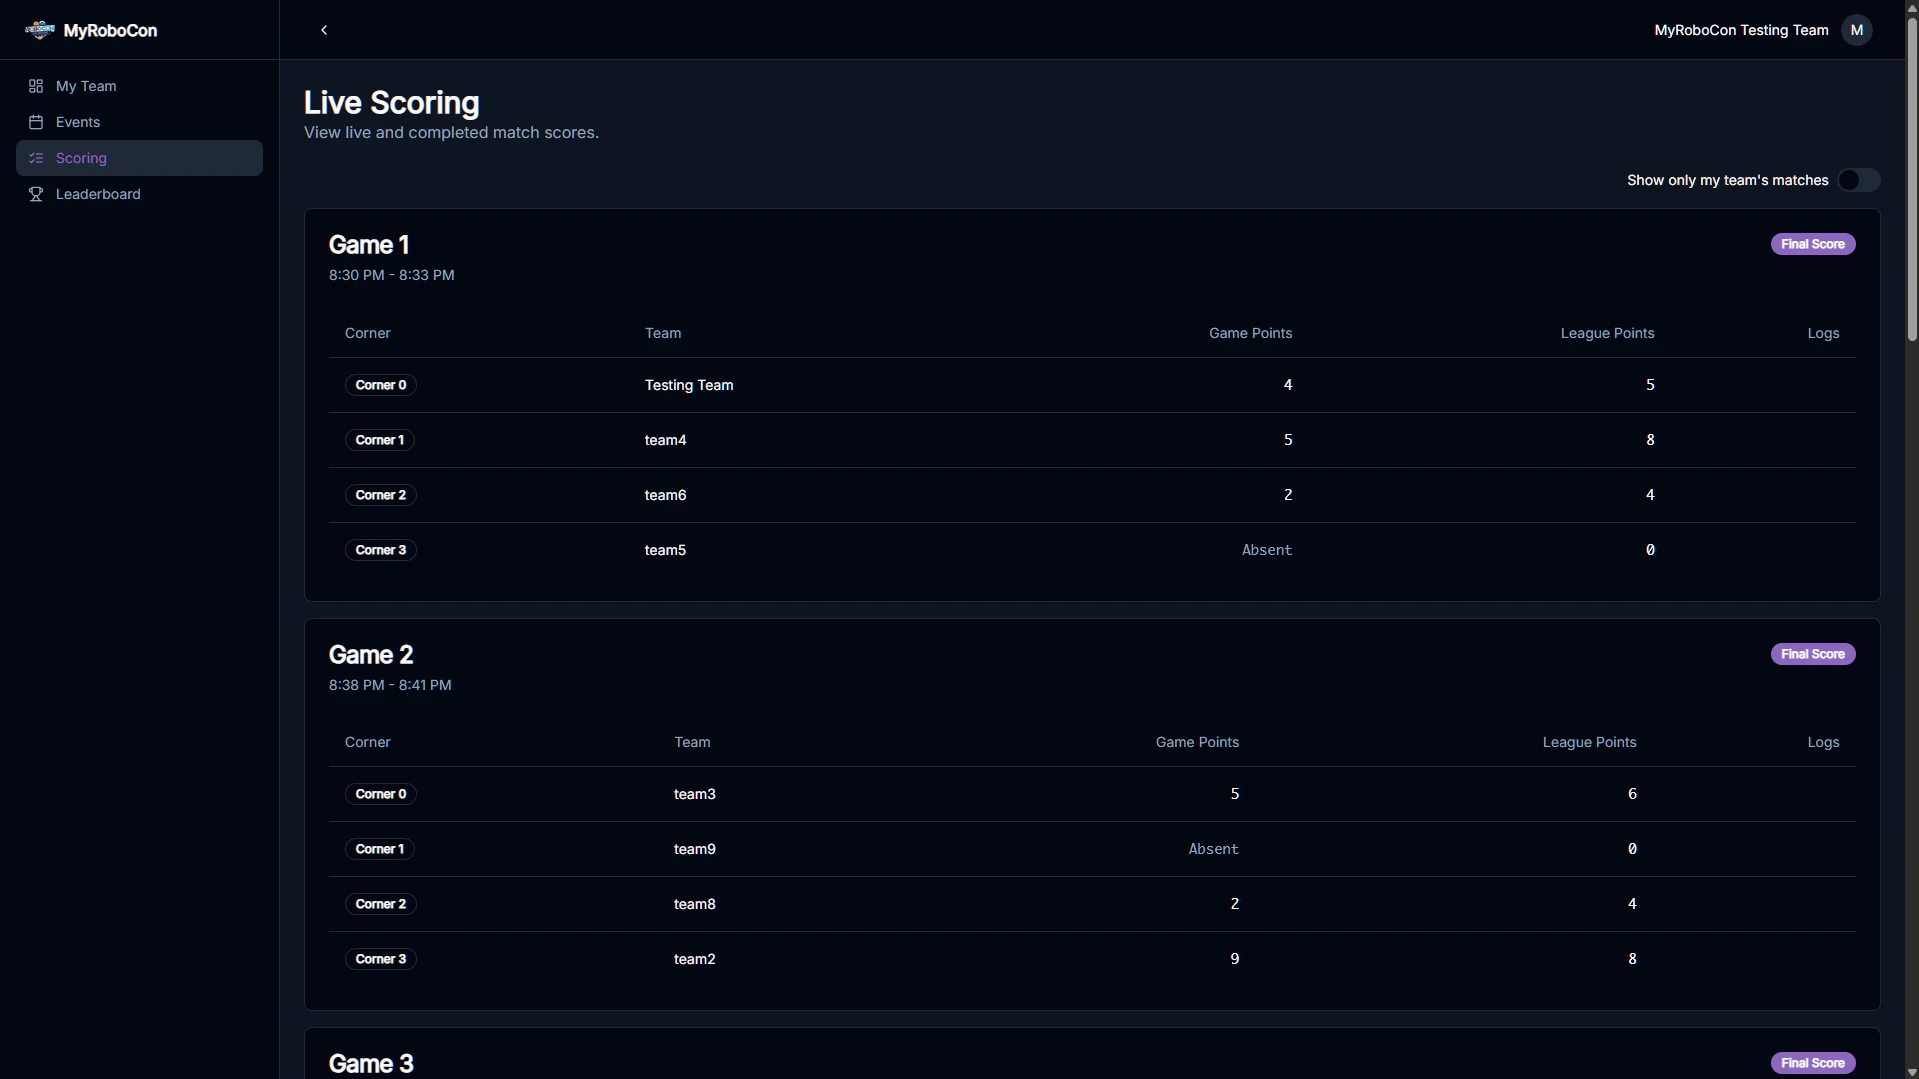Click team4 in Game 1 table
The image size is (1919, 1079).
tap(666, 440)
